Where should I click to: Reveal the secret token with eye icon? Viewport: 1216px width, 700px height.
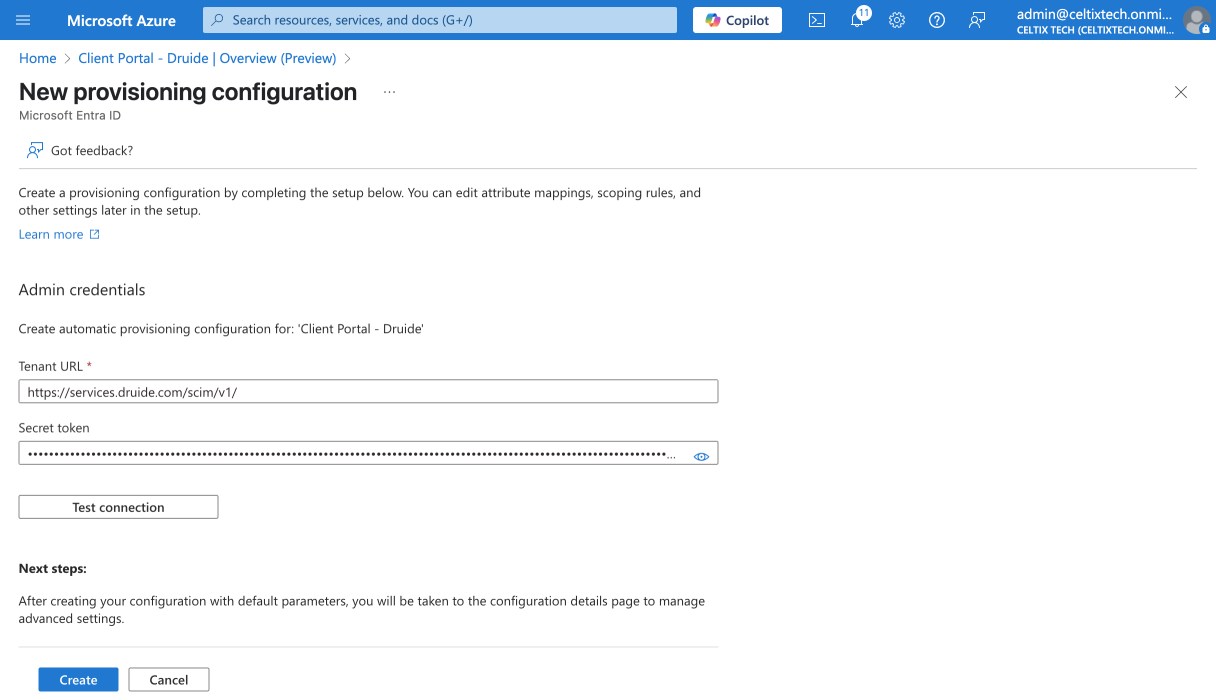pos(702,456)
